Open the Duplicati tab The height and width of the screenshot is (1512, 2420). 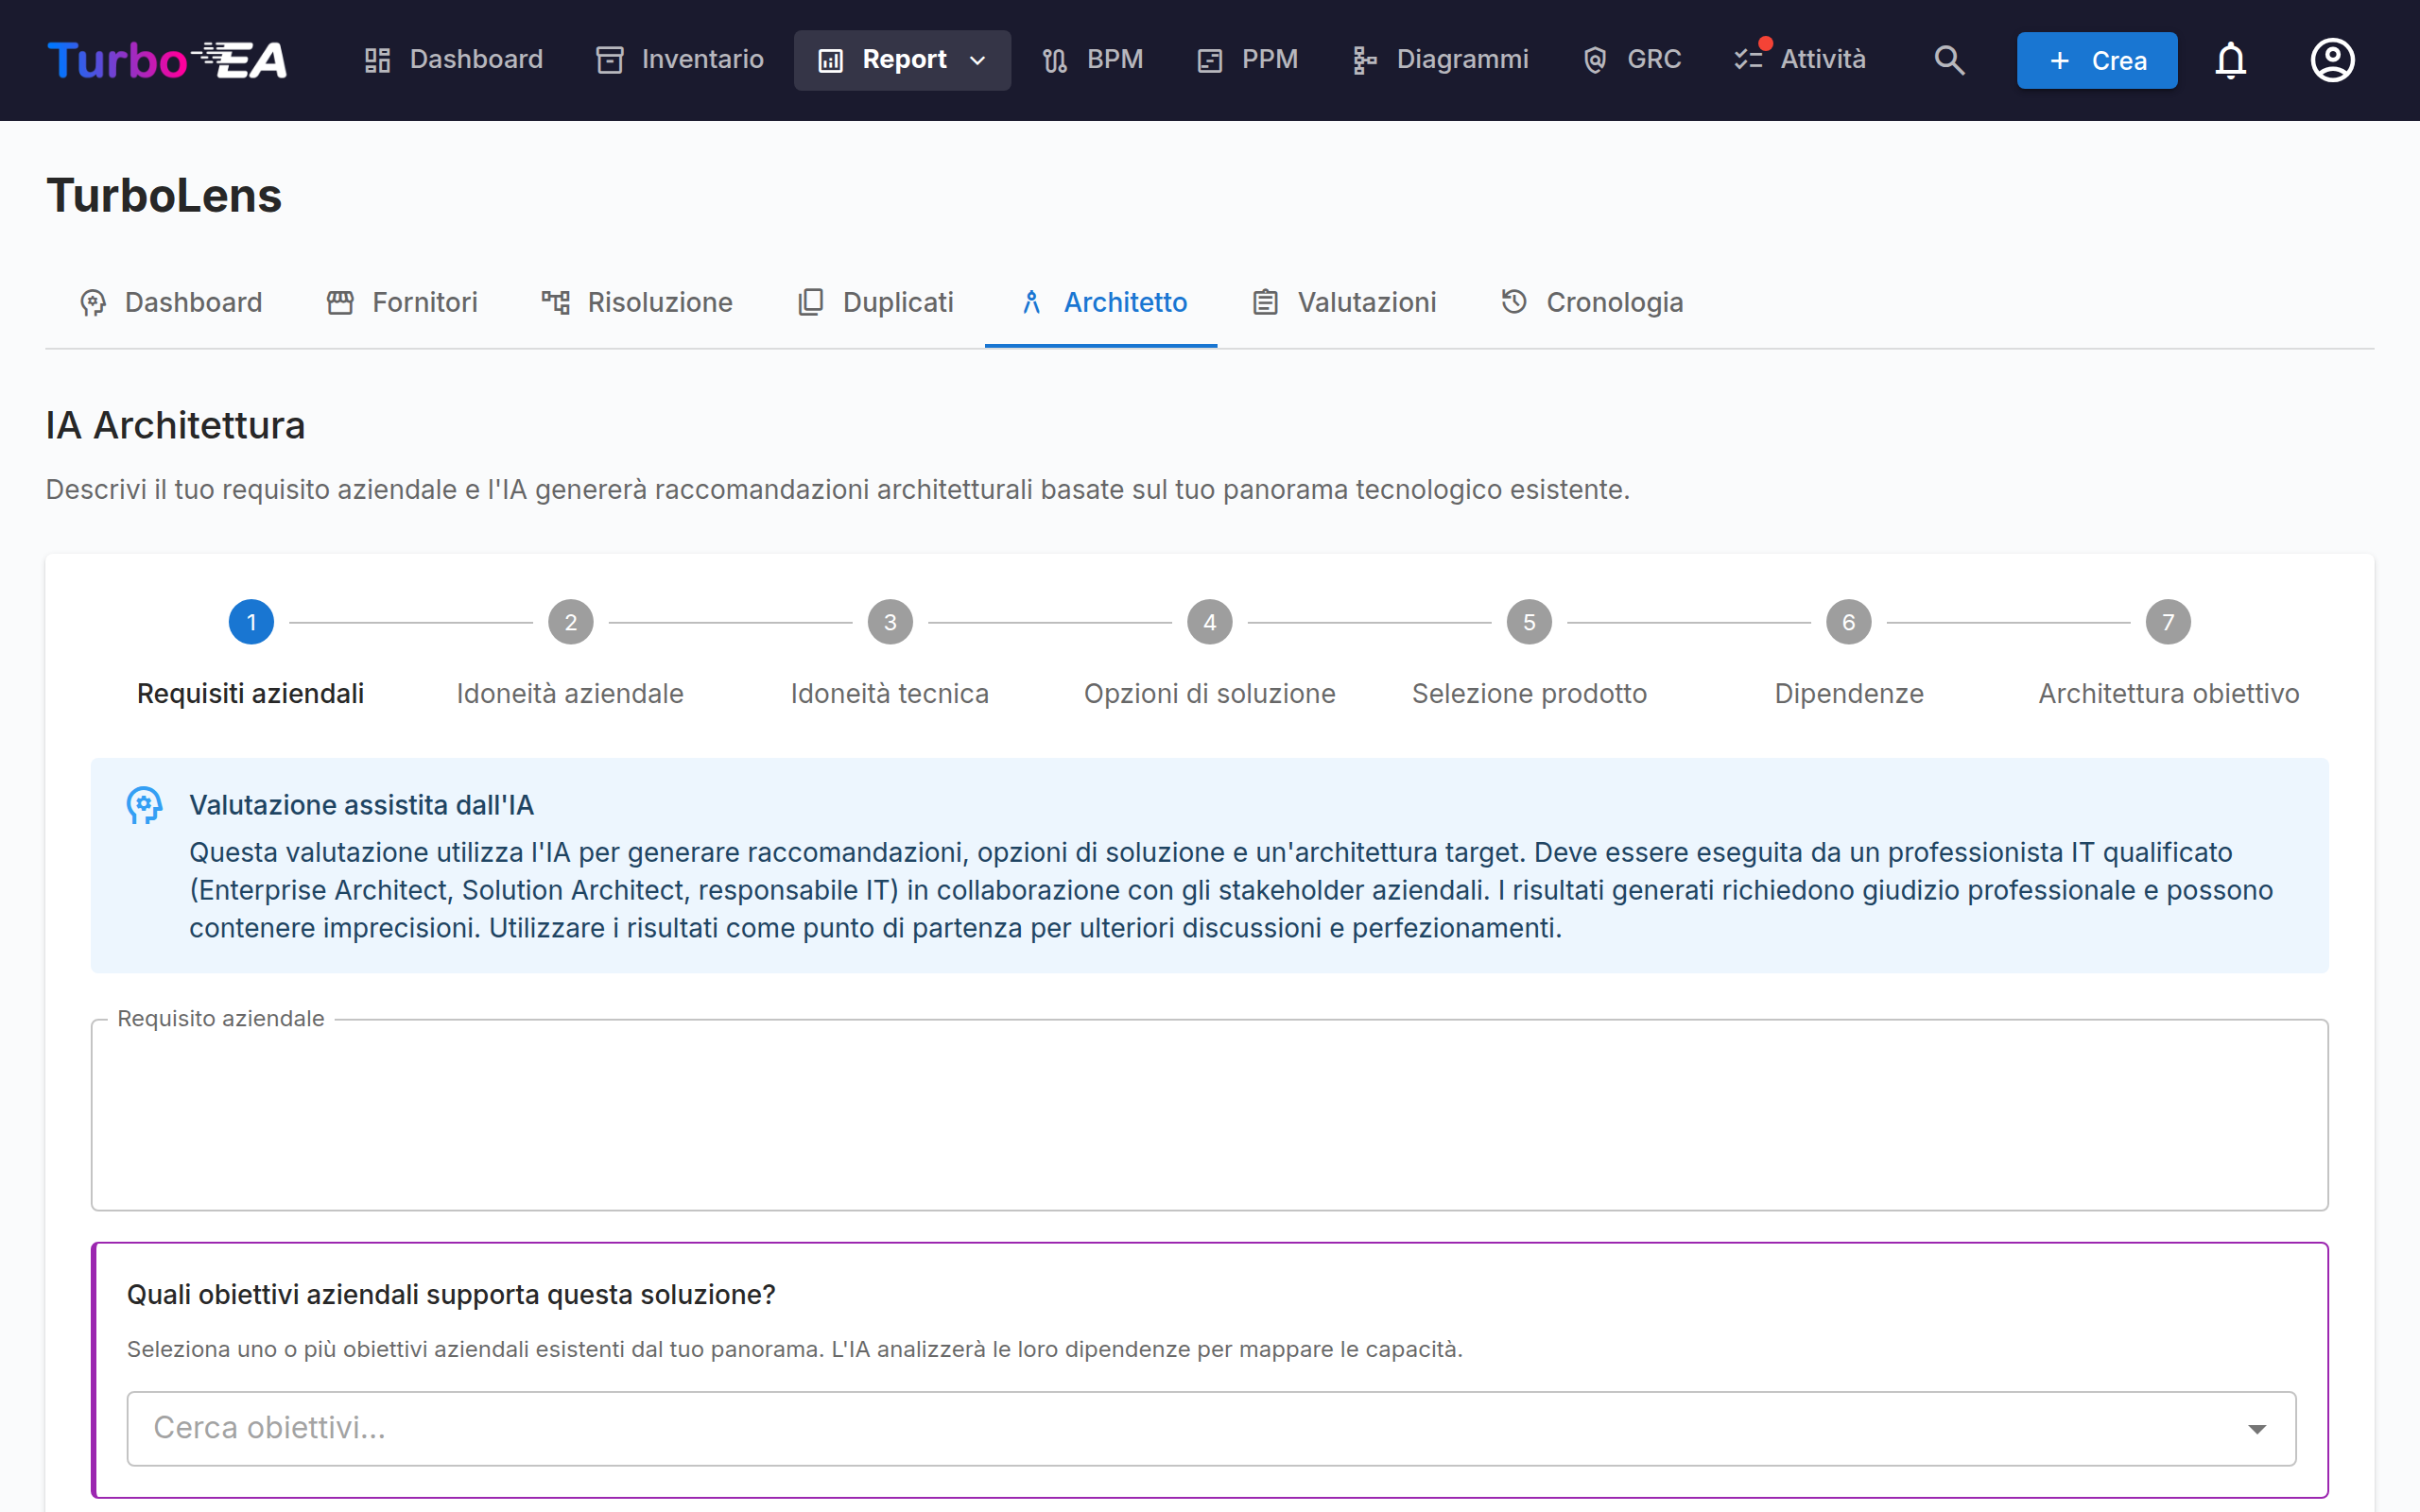tap(876, 302)
